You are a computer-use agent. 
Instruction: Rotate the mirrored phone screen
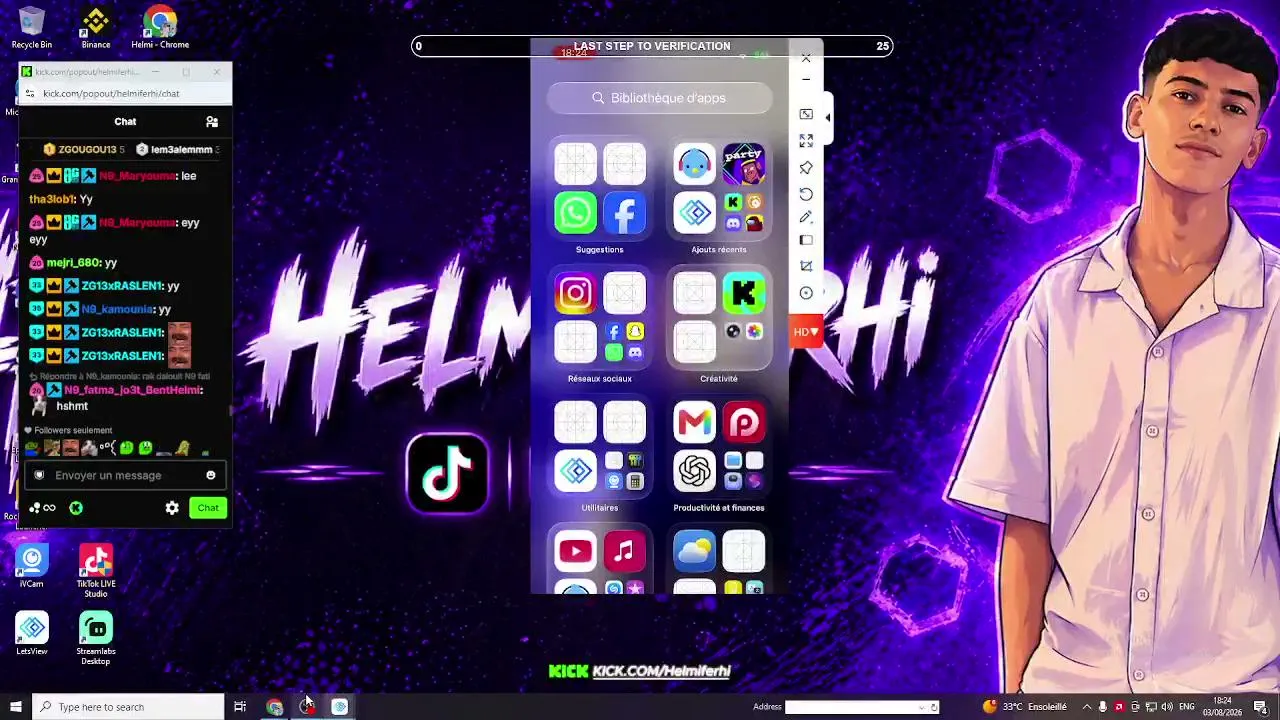point(806,193)
